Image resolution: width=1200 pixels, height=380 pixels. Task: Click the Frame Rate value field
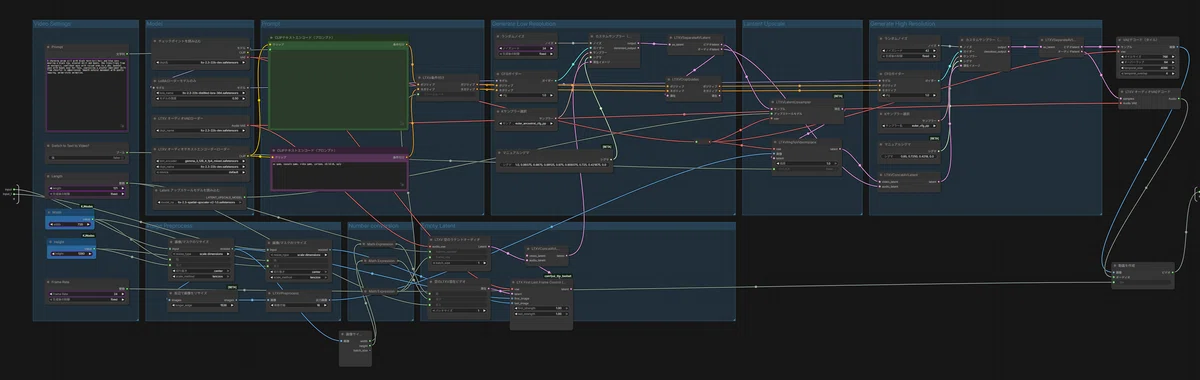(x=87, y=294)
